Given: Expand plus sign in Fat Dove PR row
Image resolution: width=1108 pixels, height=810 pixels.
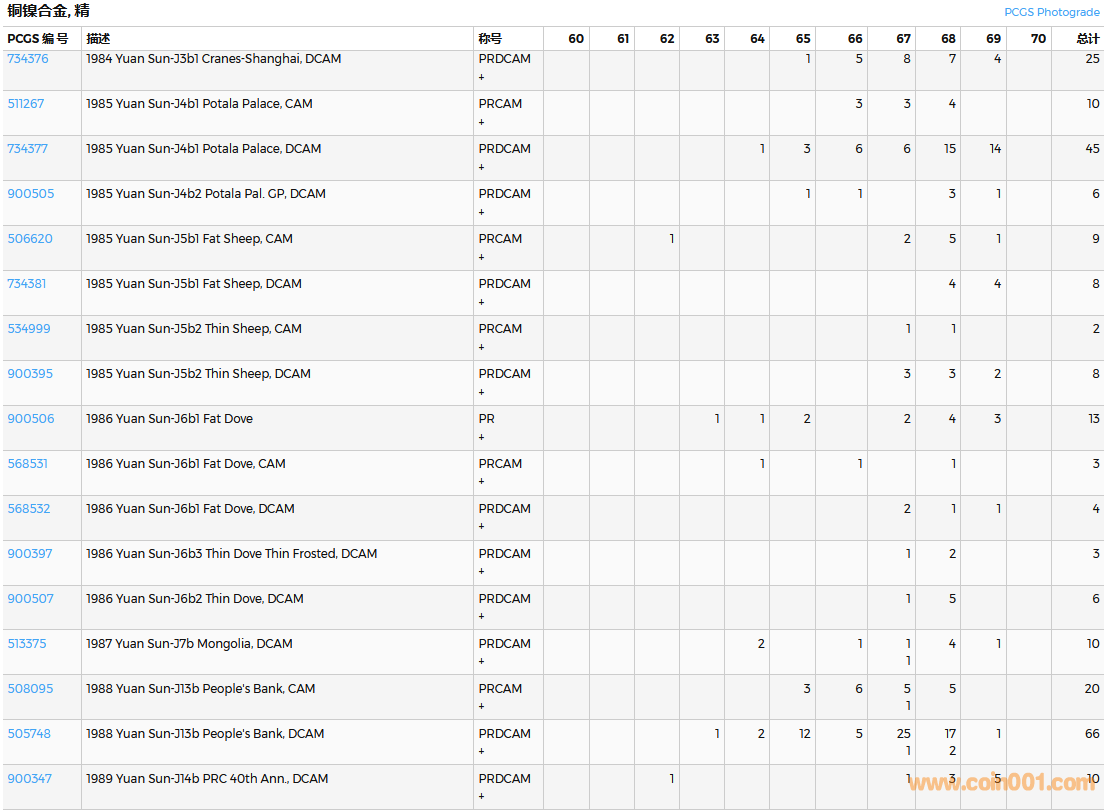Looking at the screenshot, I should coord(481,437).
